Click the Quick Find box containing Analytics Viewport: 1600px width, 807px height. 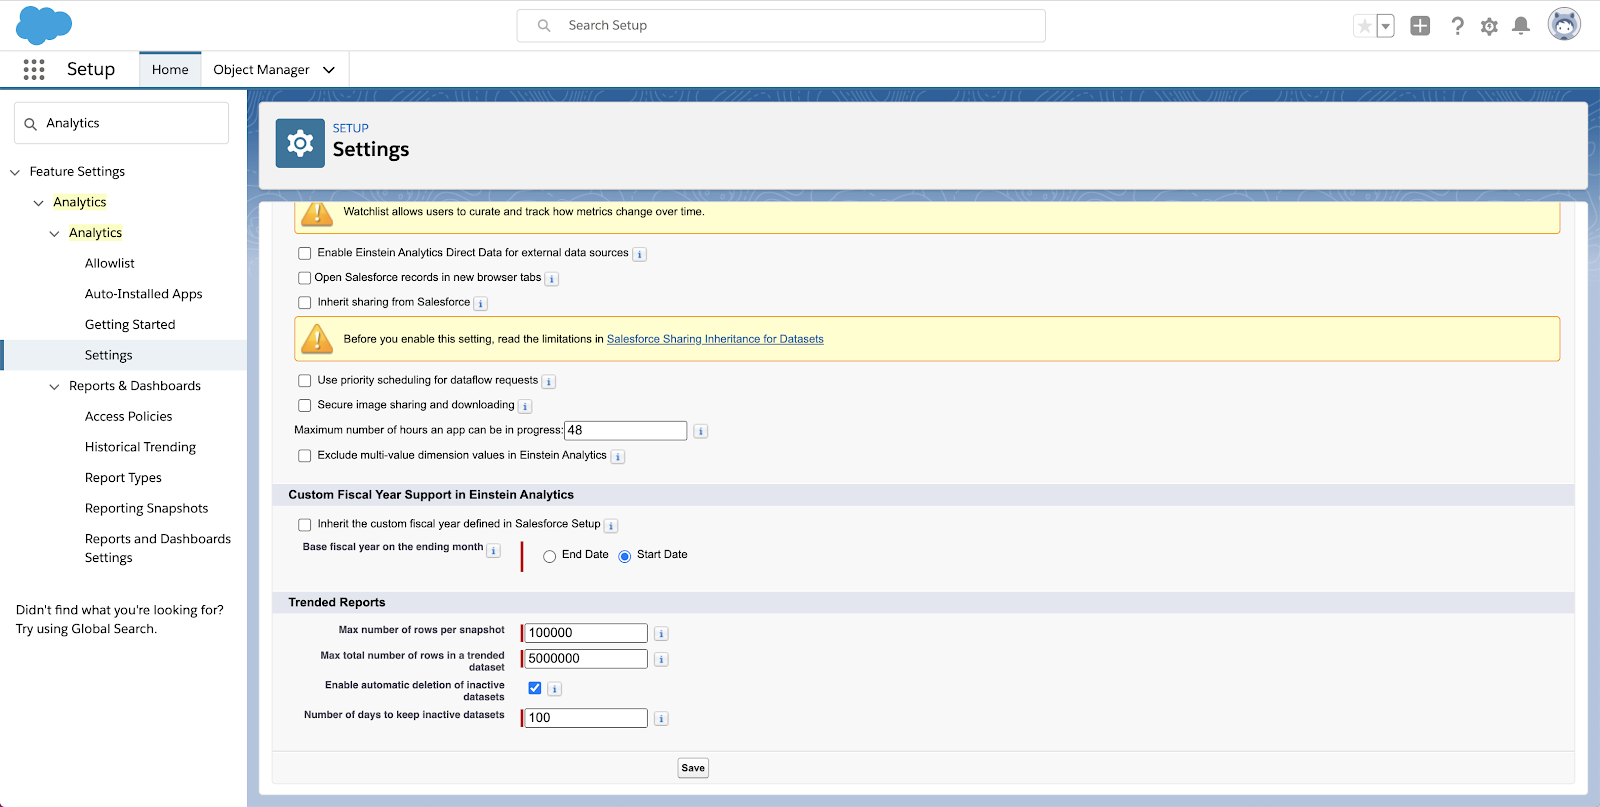[121, 123]
